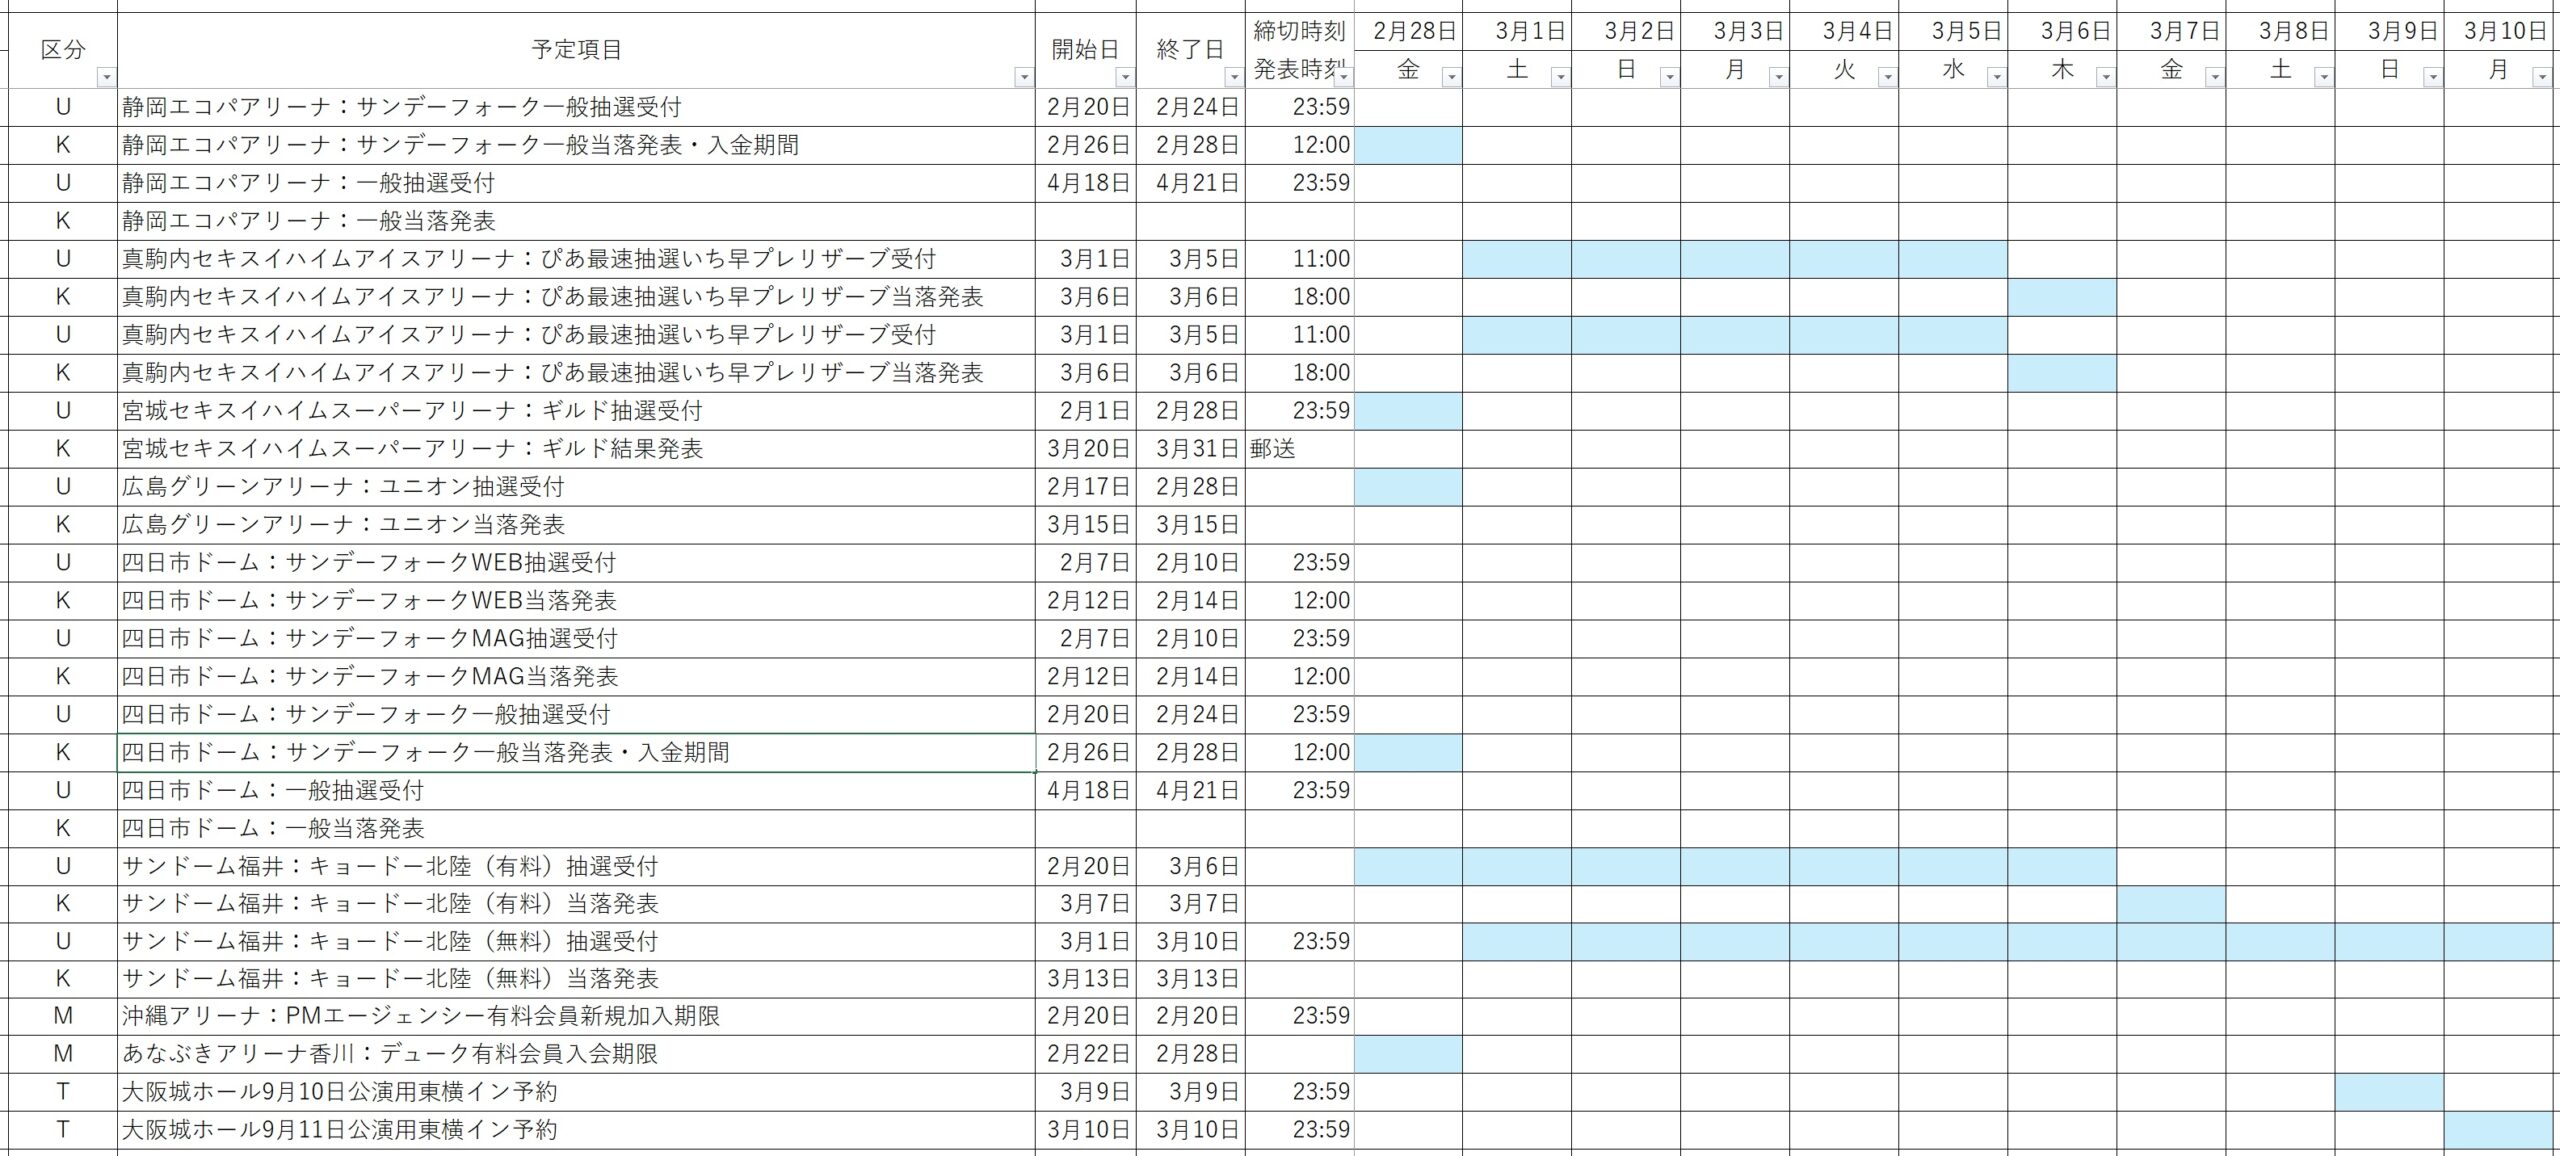Select cell 四日市ドーム：サンデーフォーク一般抽選受付

pyautogui.click(x=576, y=715)
